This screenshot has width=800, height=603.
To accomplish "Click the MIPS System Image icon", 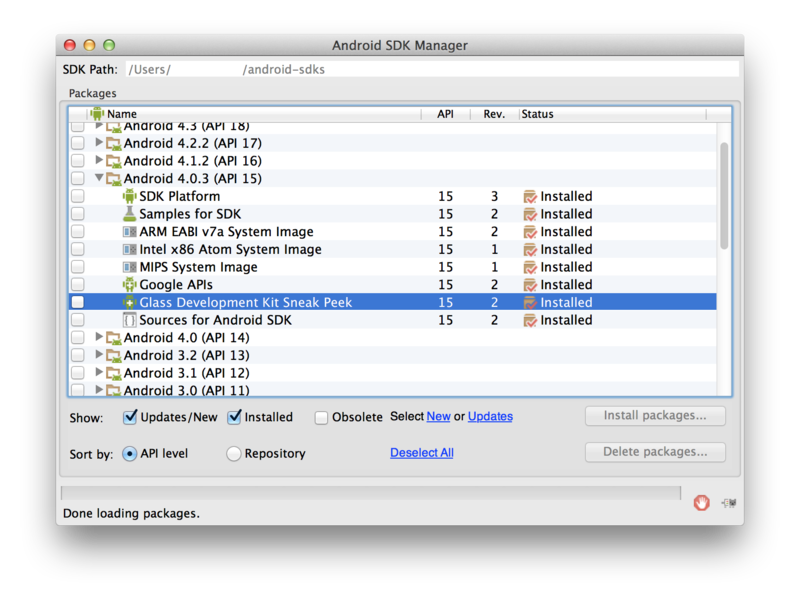I will (130, 267).
